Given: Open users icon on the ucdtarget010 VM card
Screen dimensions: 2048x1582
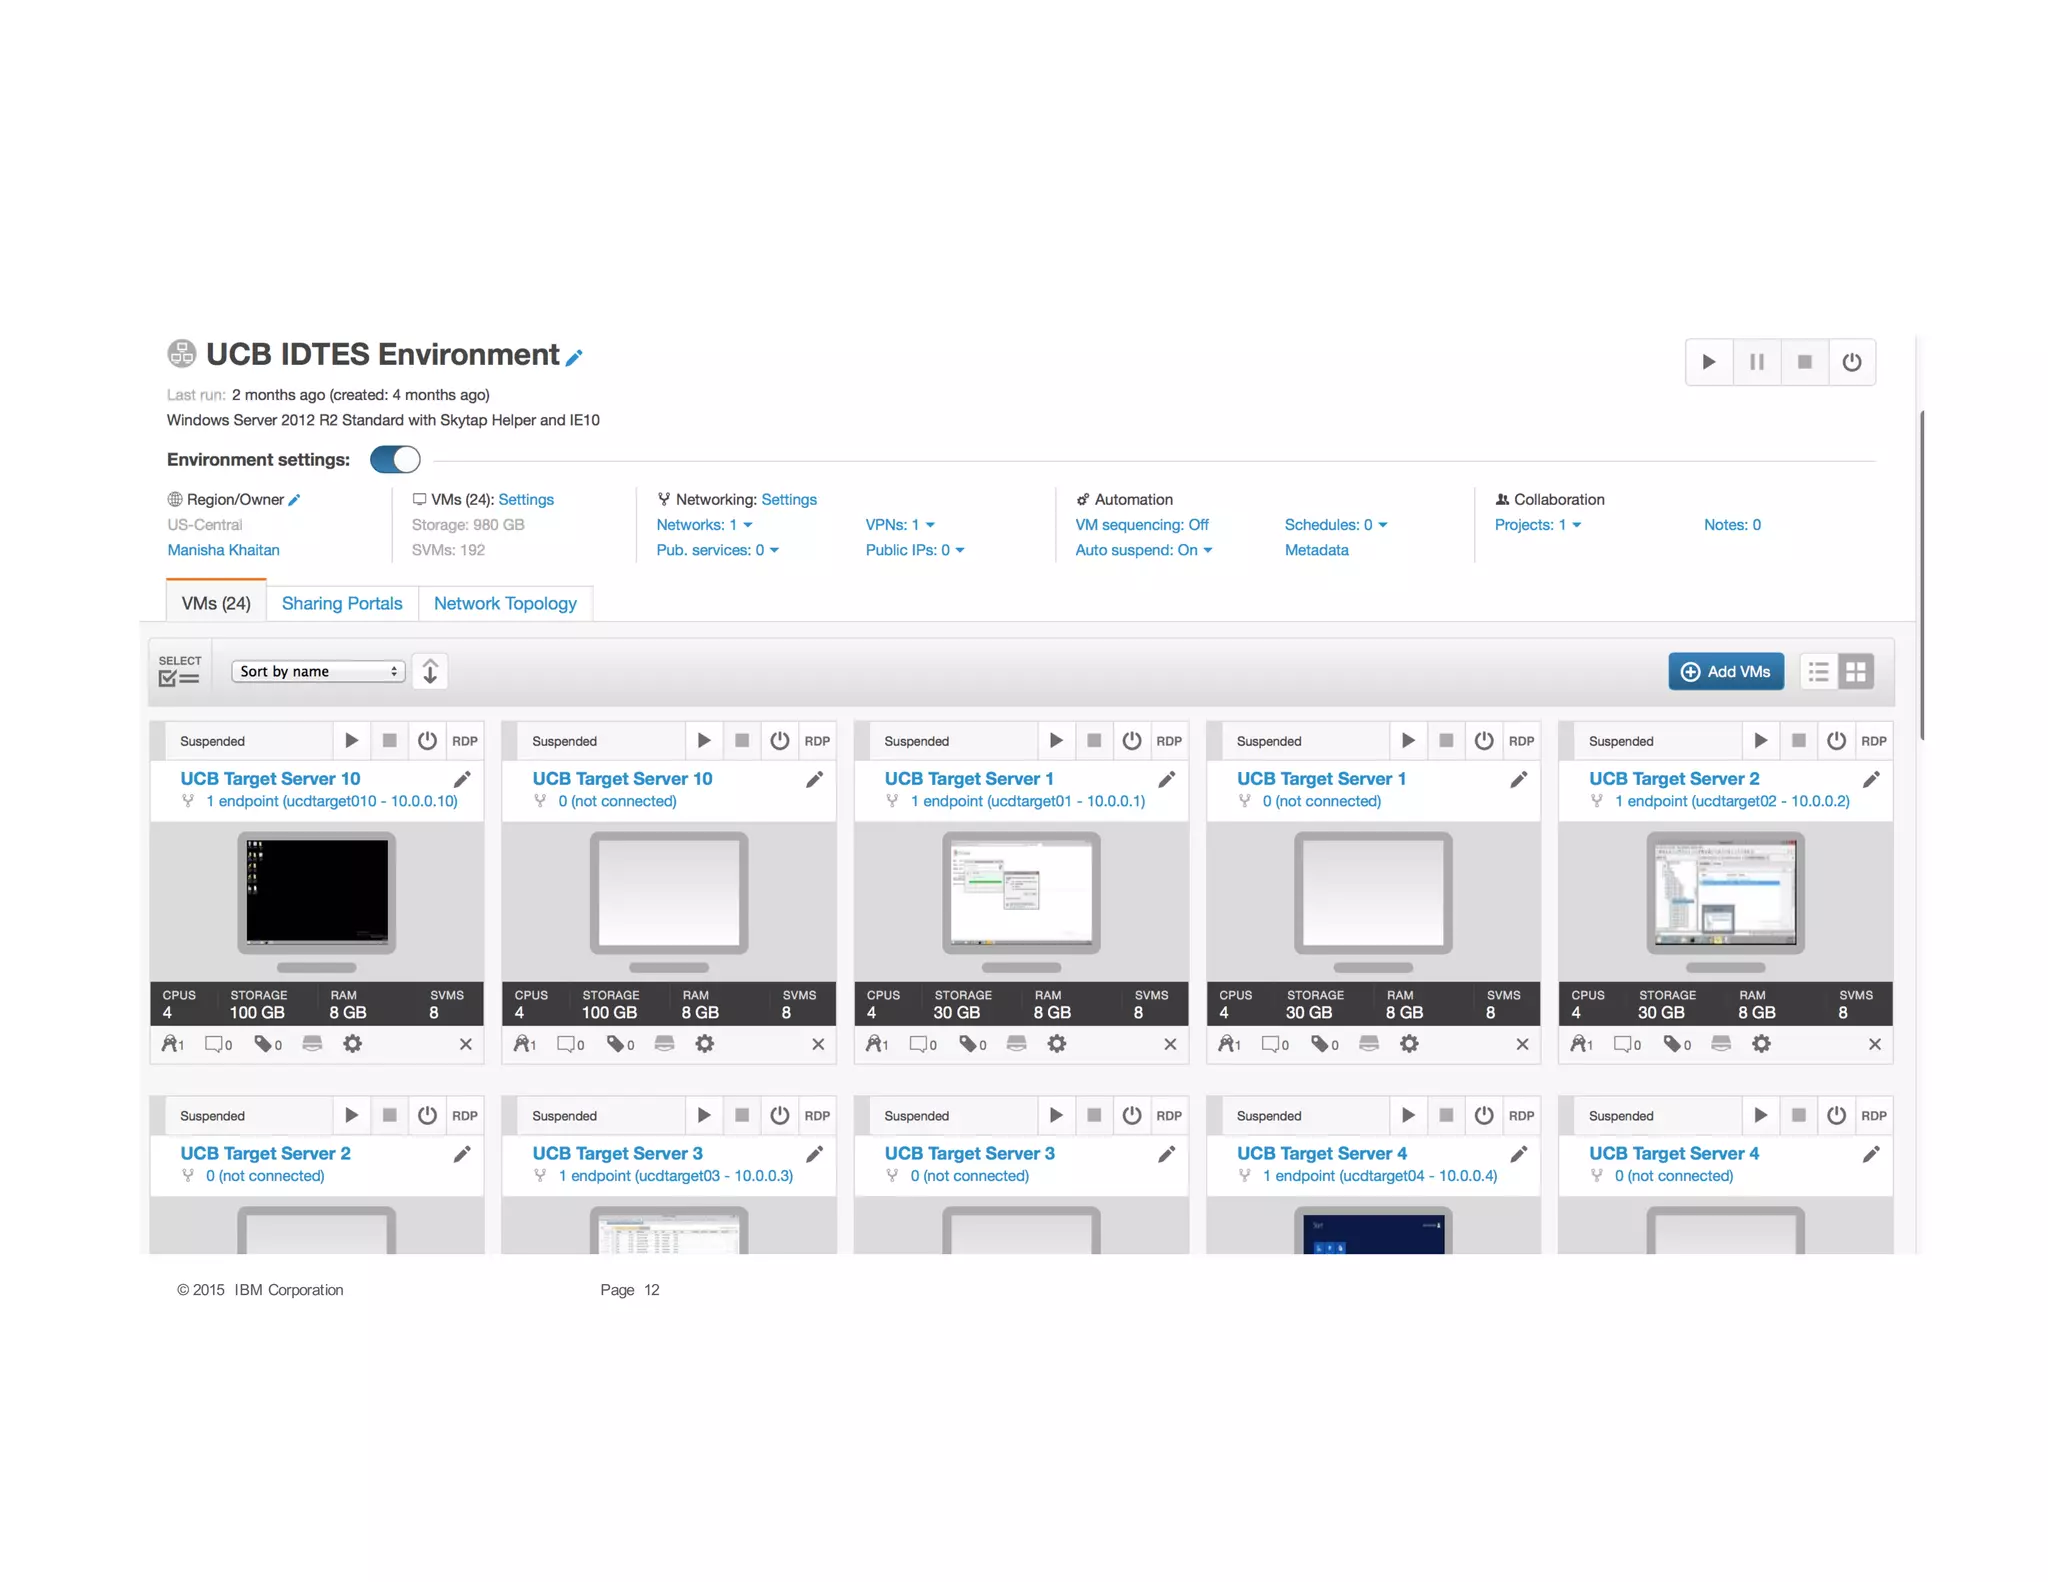Looking at the screenshot, I should [x=173, y=1044].
